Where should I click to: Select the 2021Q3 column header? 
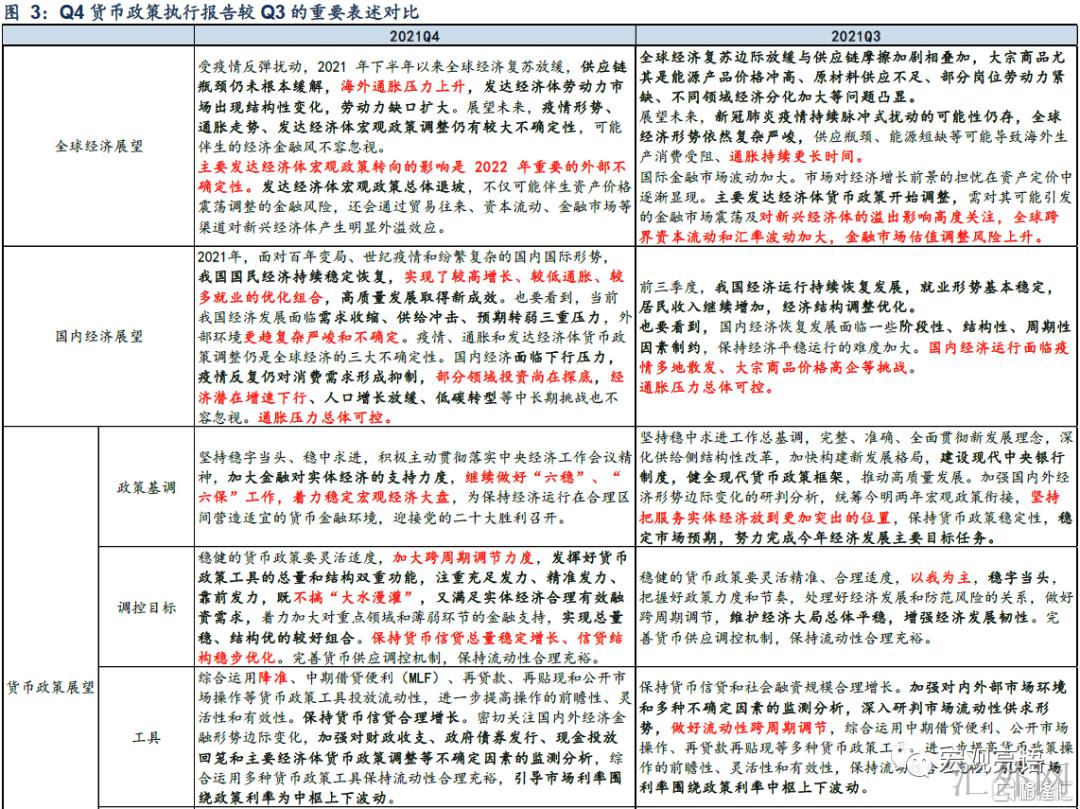pos(855,34)
